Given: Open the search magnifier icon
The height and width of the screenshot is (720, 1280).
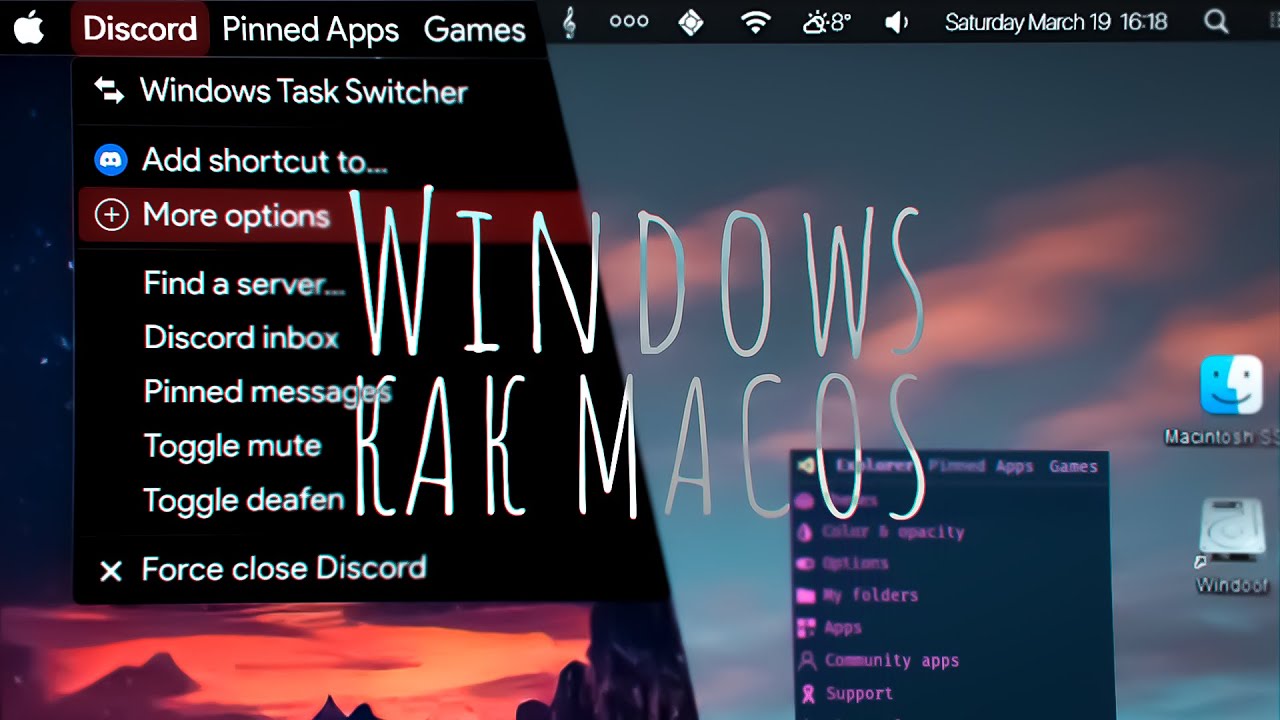Looking at the screenshot, I should (x=1216, y=22).
